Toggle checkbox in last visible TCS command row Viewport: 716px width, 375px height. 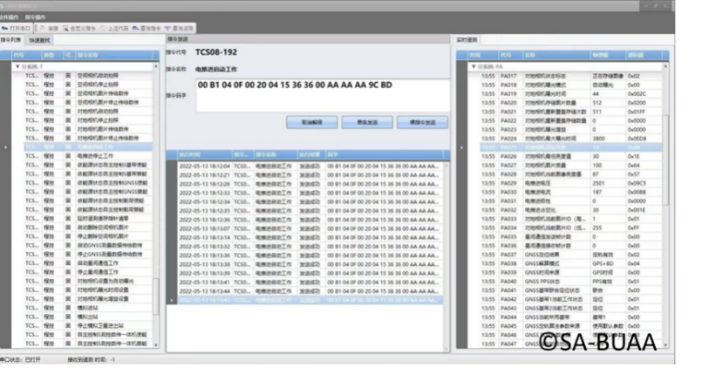pos(68,343)
